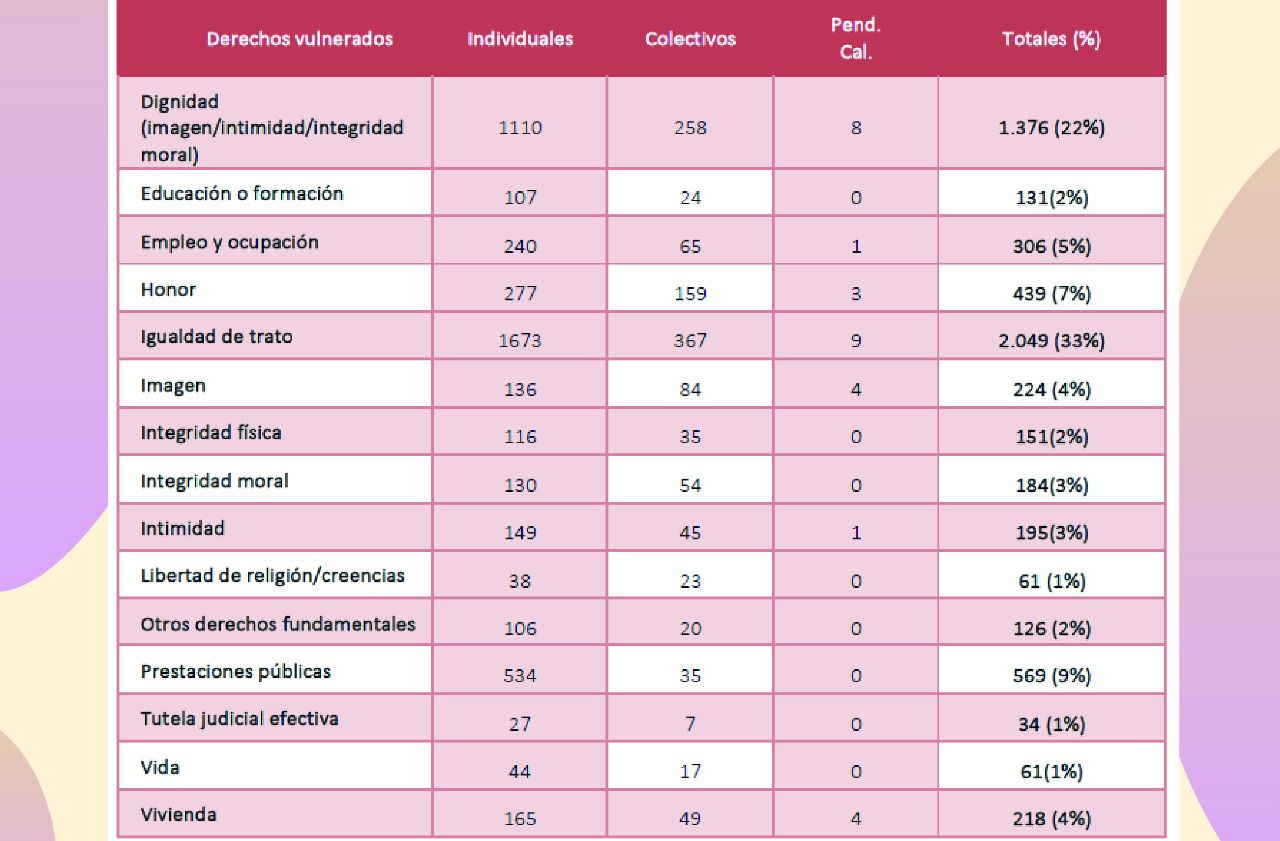
Task: Click the 'Pend. Cal.' column header
Action: click(x=856, y=40)
